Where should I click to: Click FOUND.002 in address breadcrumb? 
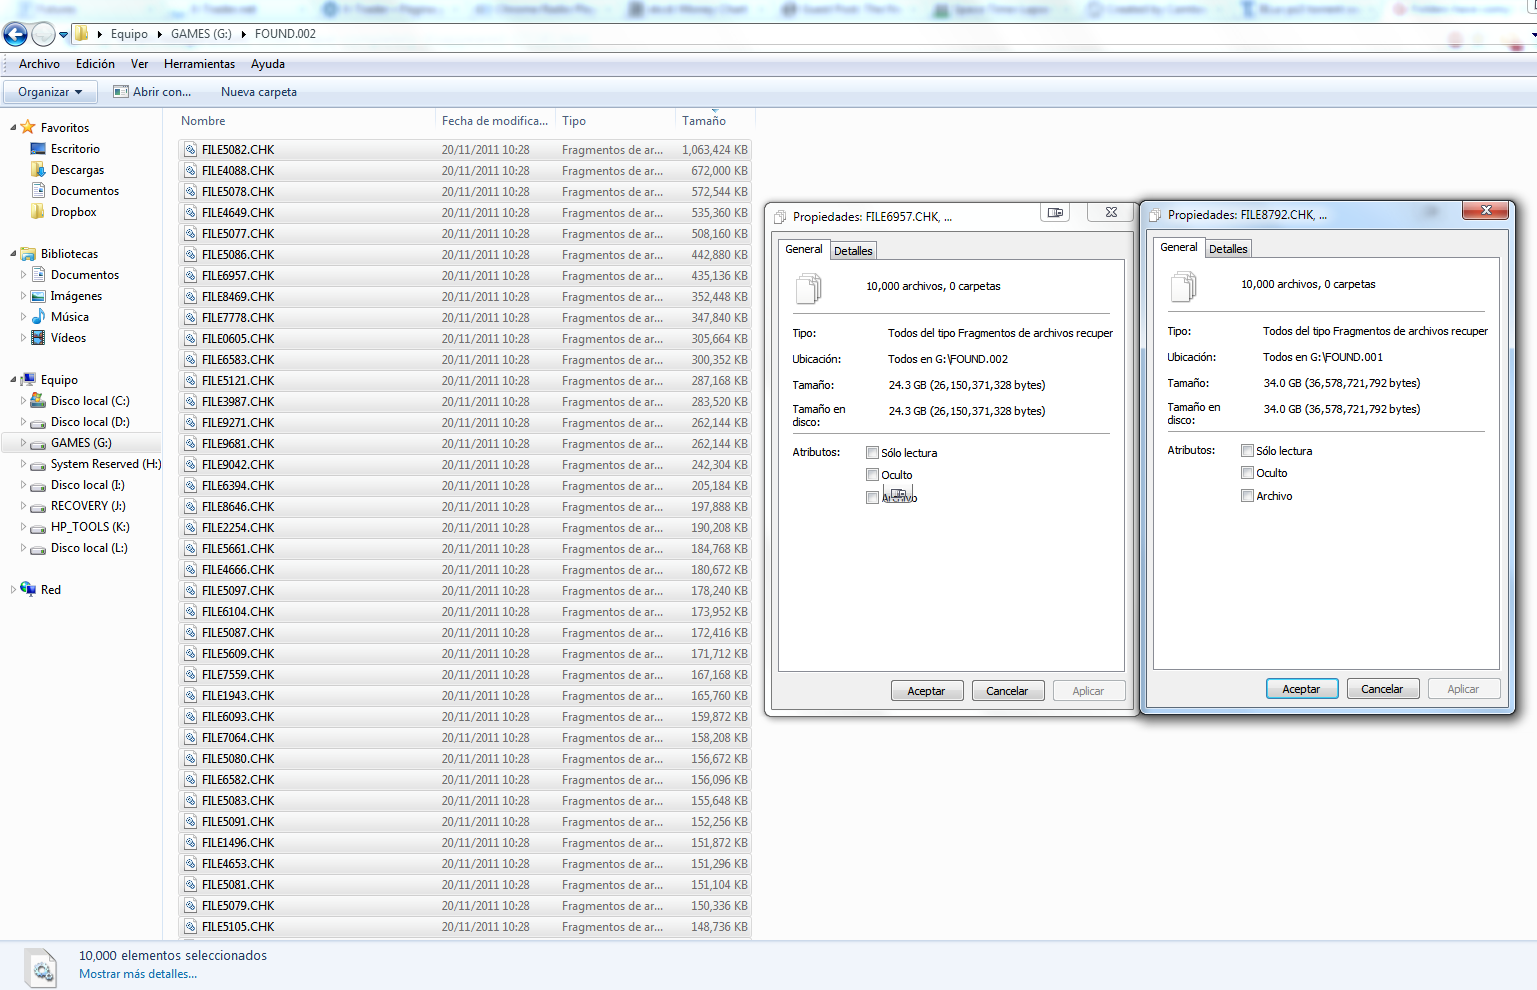click(x=285, y=33)
